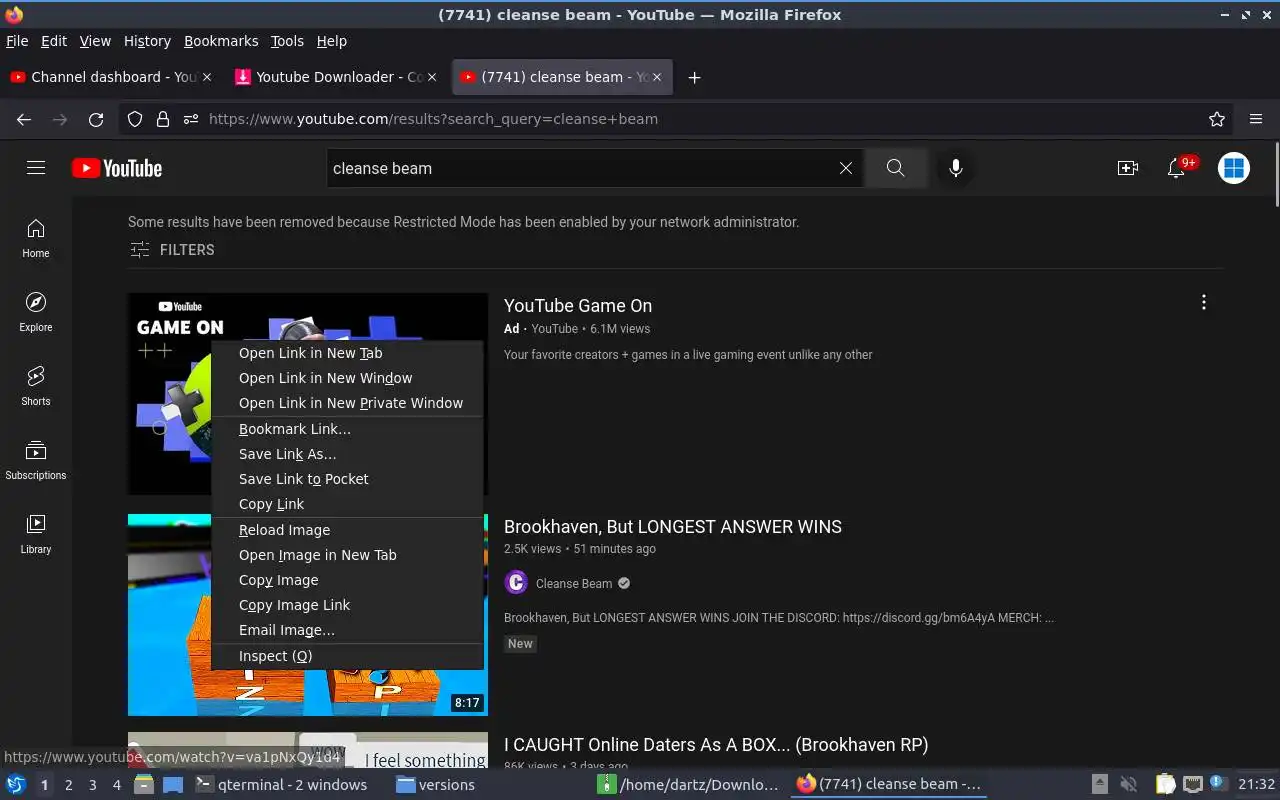Open the YouTube hamburger guide menu
1280x800 pixels.
coord(36,168)
